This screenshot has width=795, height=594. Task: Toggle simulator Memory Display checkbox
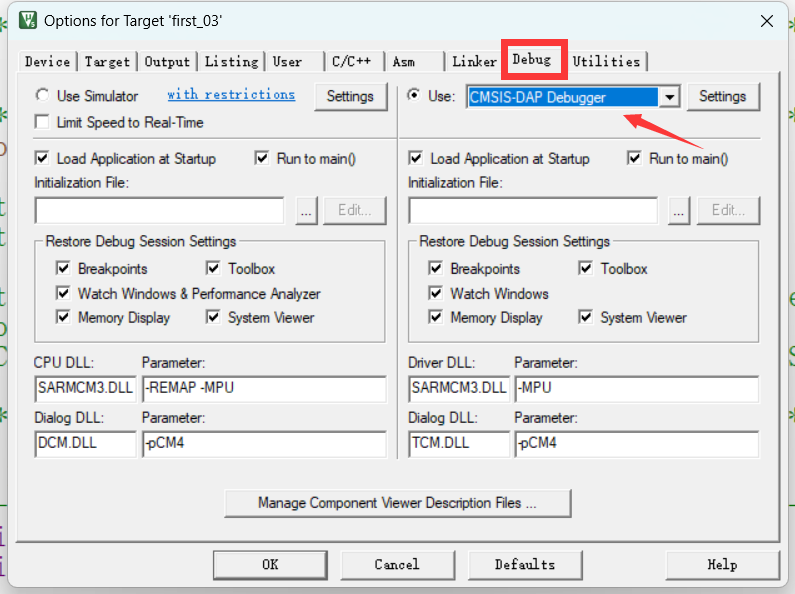coord(63,317)
